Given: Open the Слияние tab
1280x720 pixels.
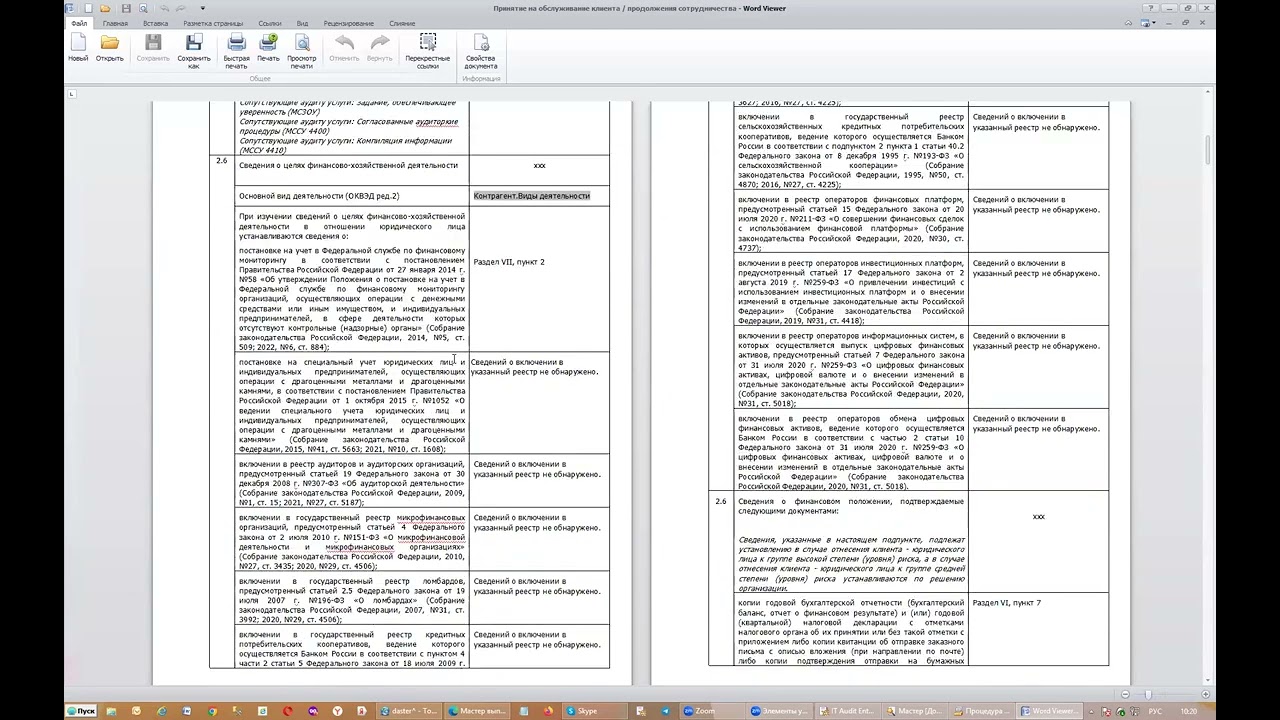Looking at the screenshot, I should click(402, 23).
